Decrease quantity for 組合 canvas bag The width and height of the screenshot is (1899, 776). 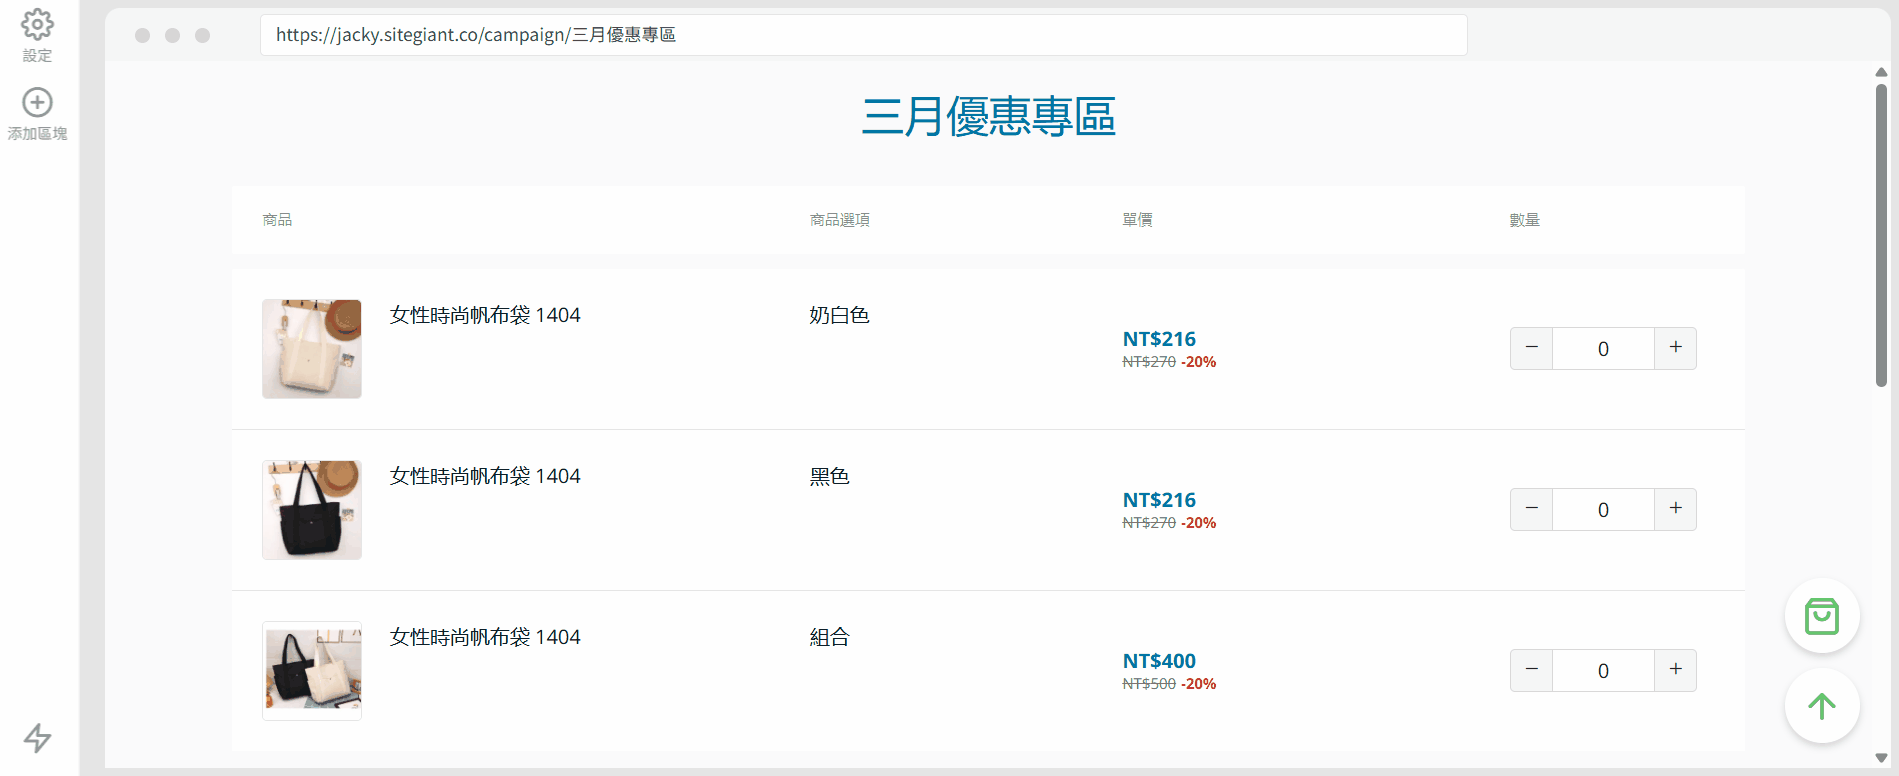[1531, 670]
